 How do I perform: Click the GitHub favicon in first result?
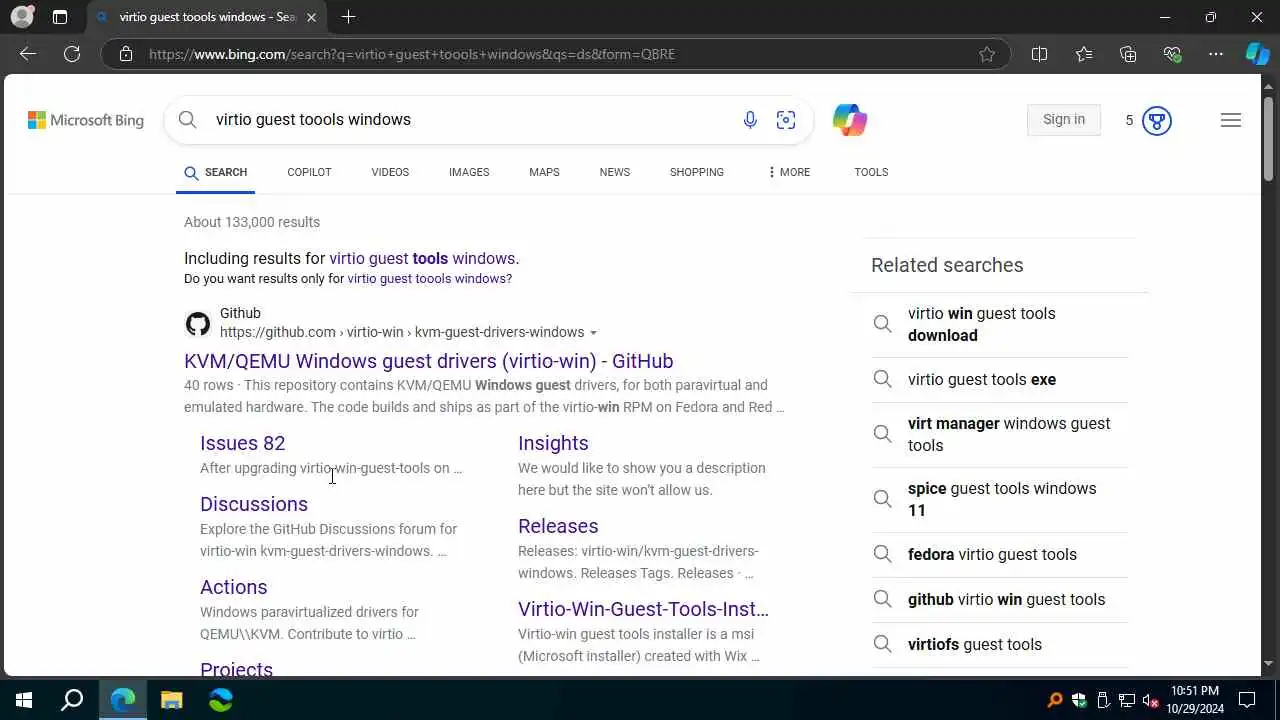pos(198,324)
